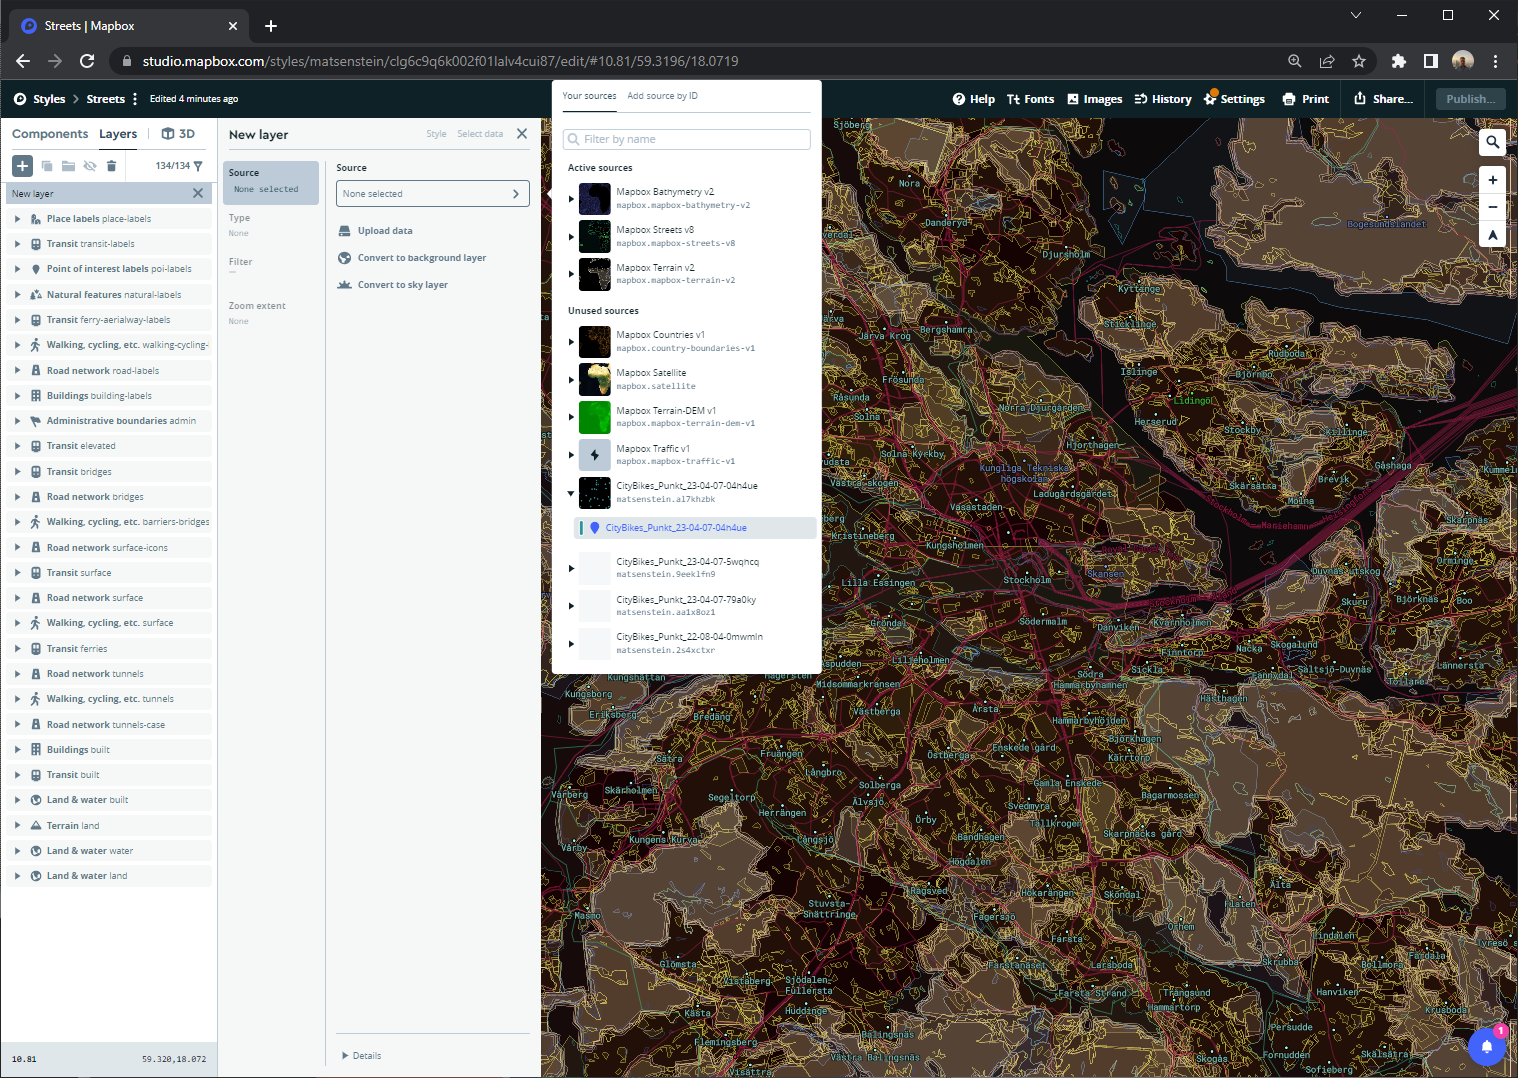The image size is (1518, 1078).
Task: Select the Terrain land layer
Action: (111, 826)
